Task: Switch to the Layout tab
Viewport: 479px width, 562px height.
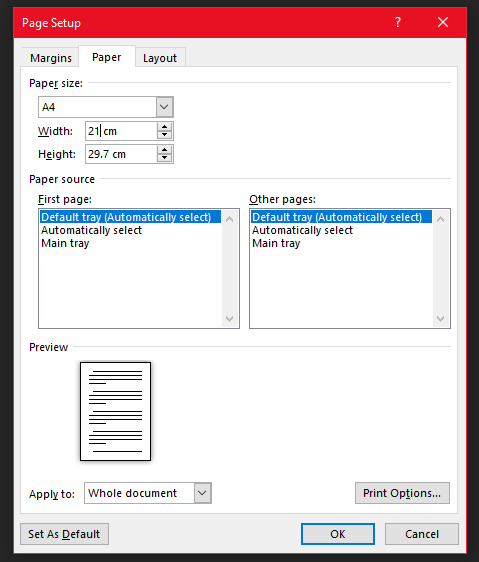Action: pos(160,58)
